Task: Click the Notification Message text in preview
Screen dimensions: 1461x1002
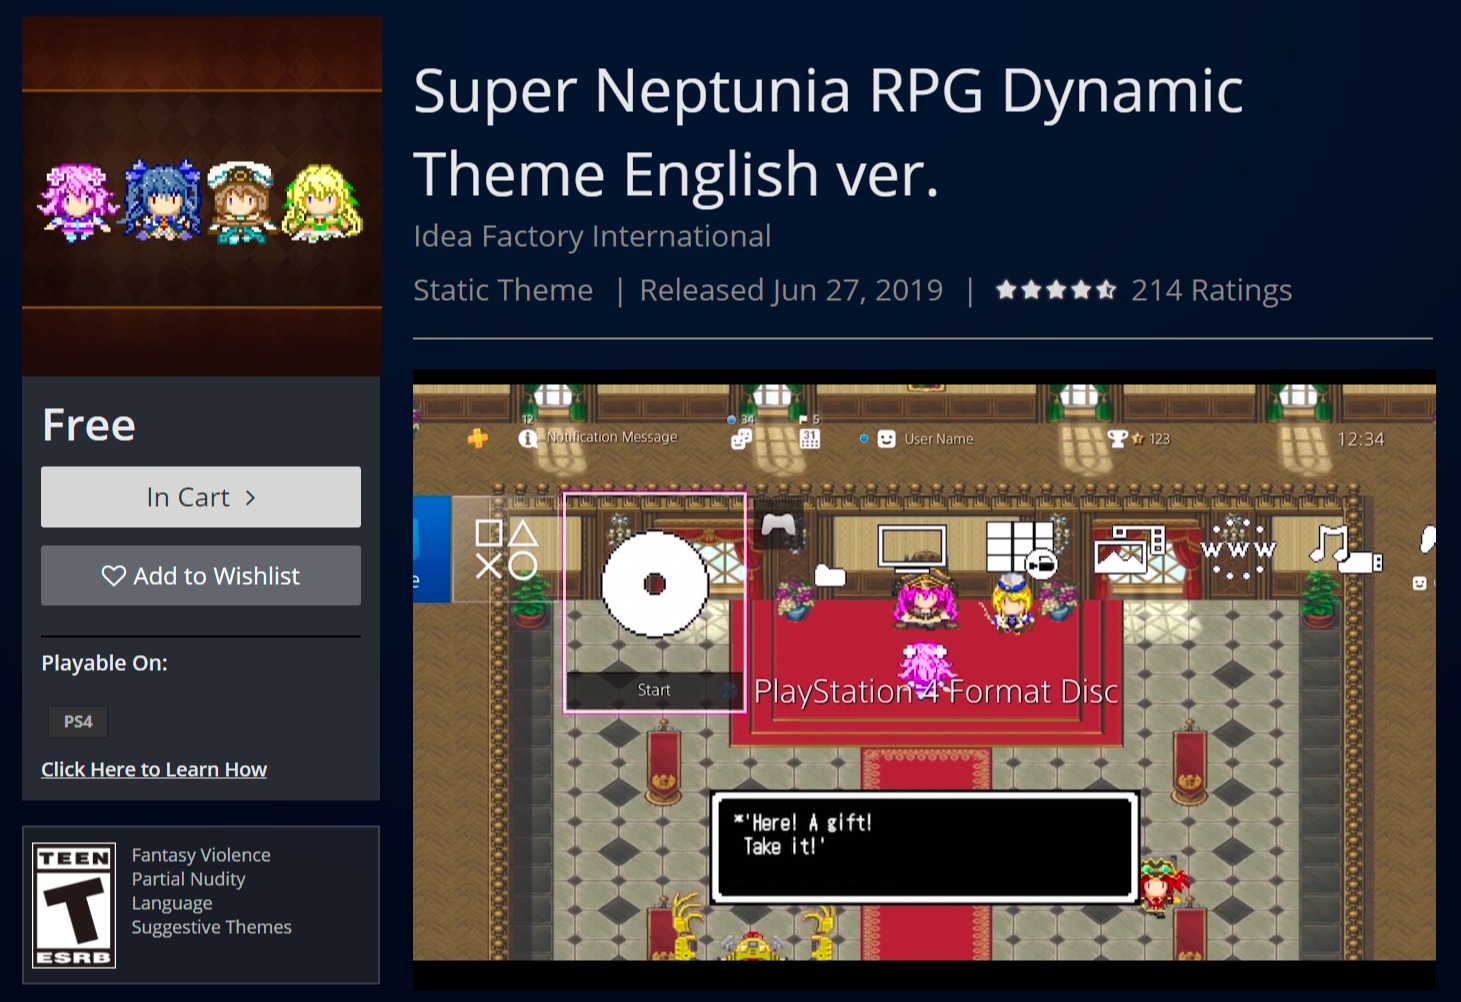Action: [612, 437]
